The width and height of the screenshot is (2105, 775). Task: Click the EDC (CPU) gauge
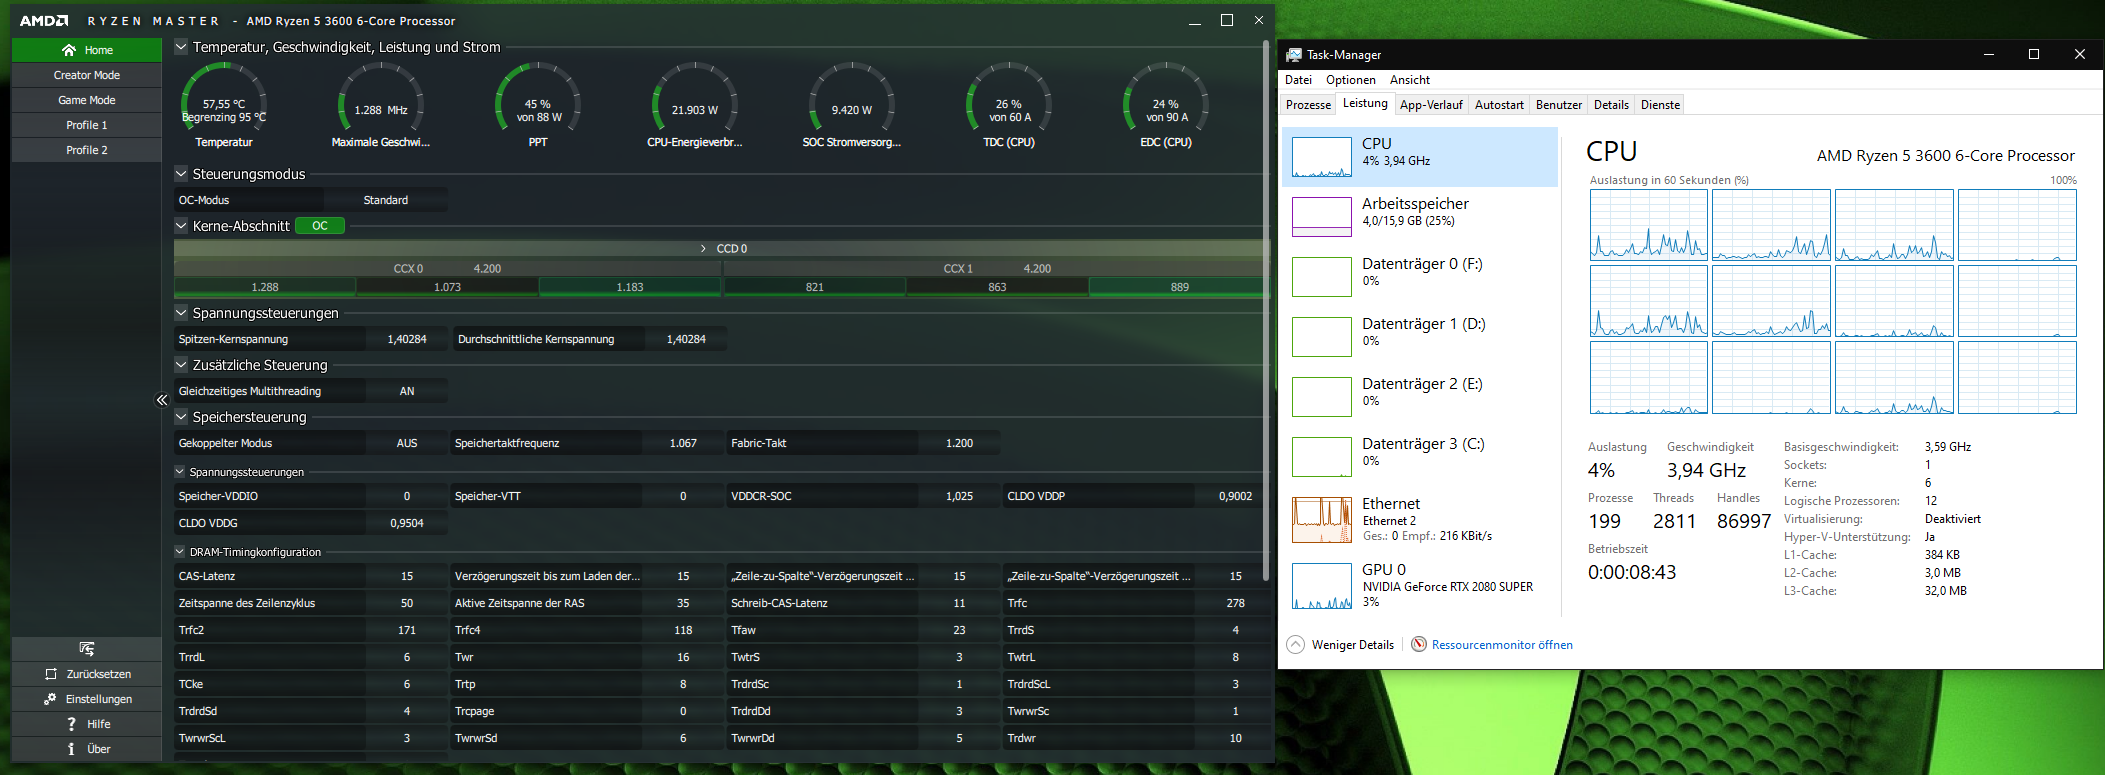pos(1166,104)
